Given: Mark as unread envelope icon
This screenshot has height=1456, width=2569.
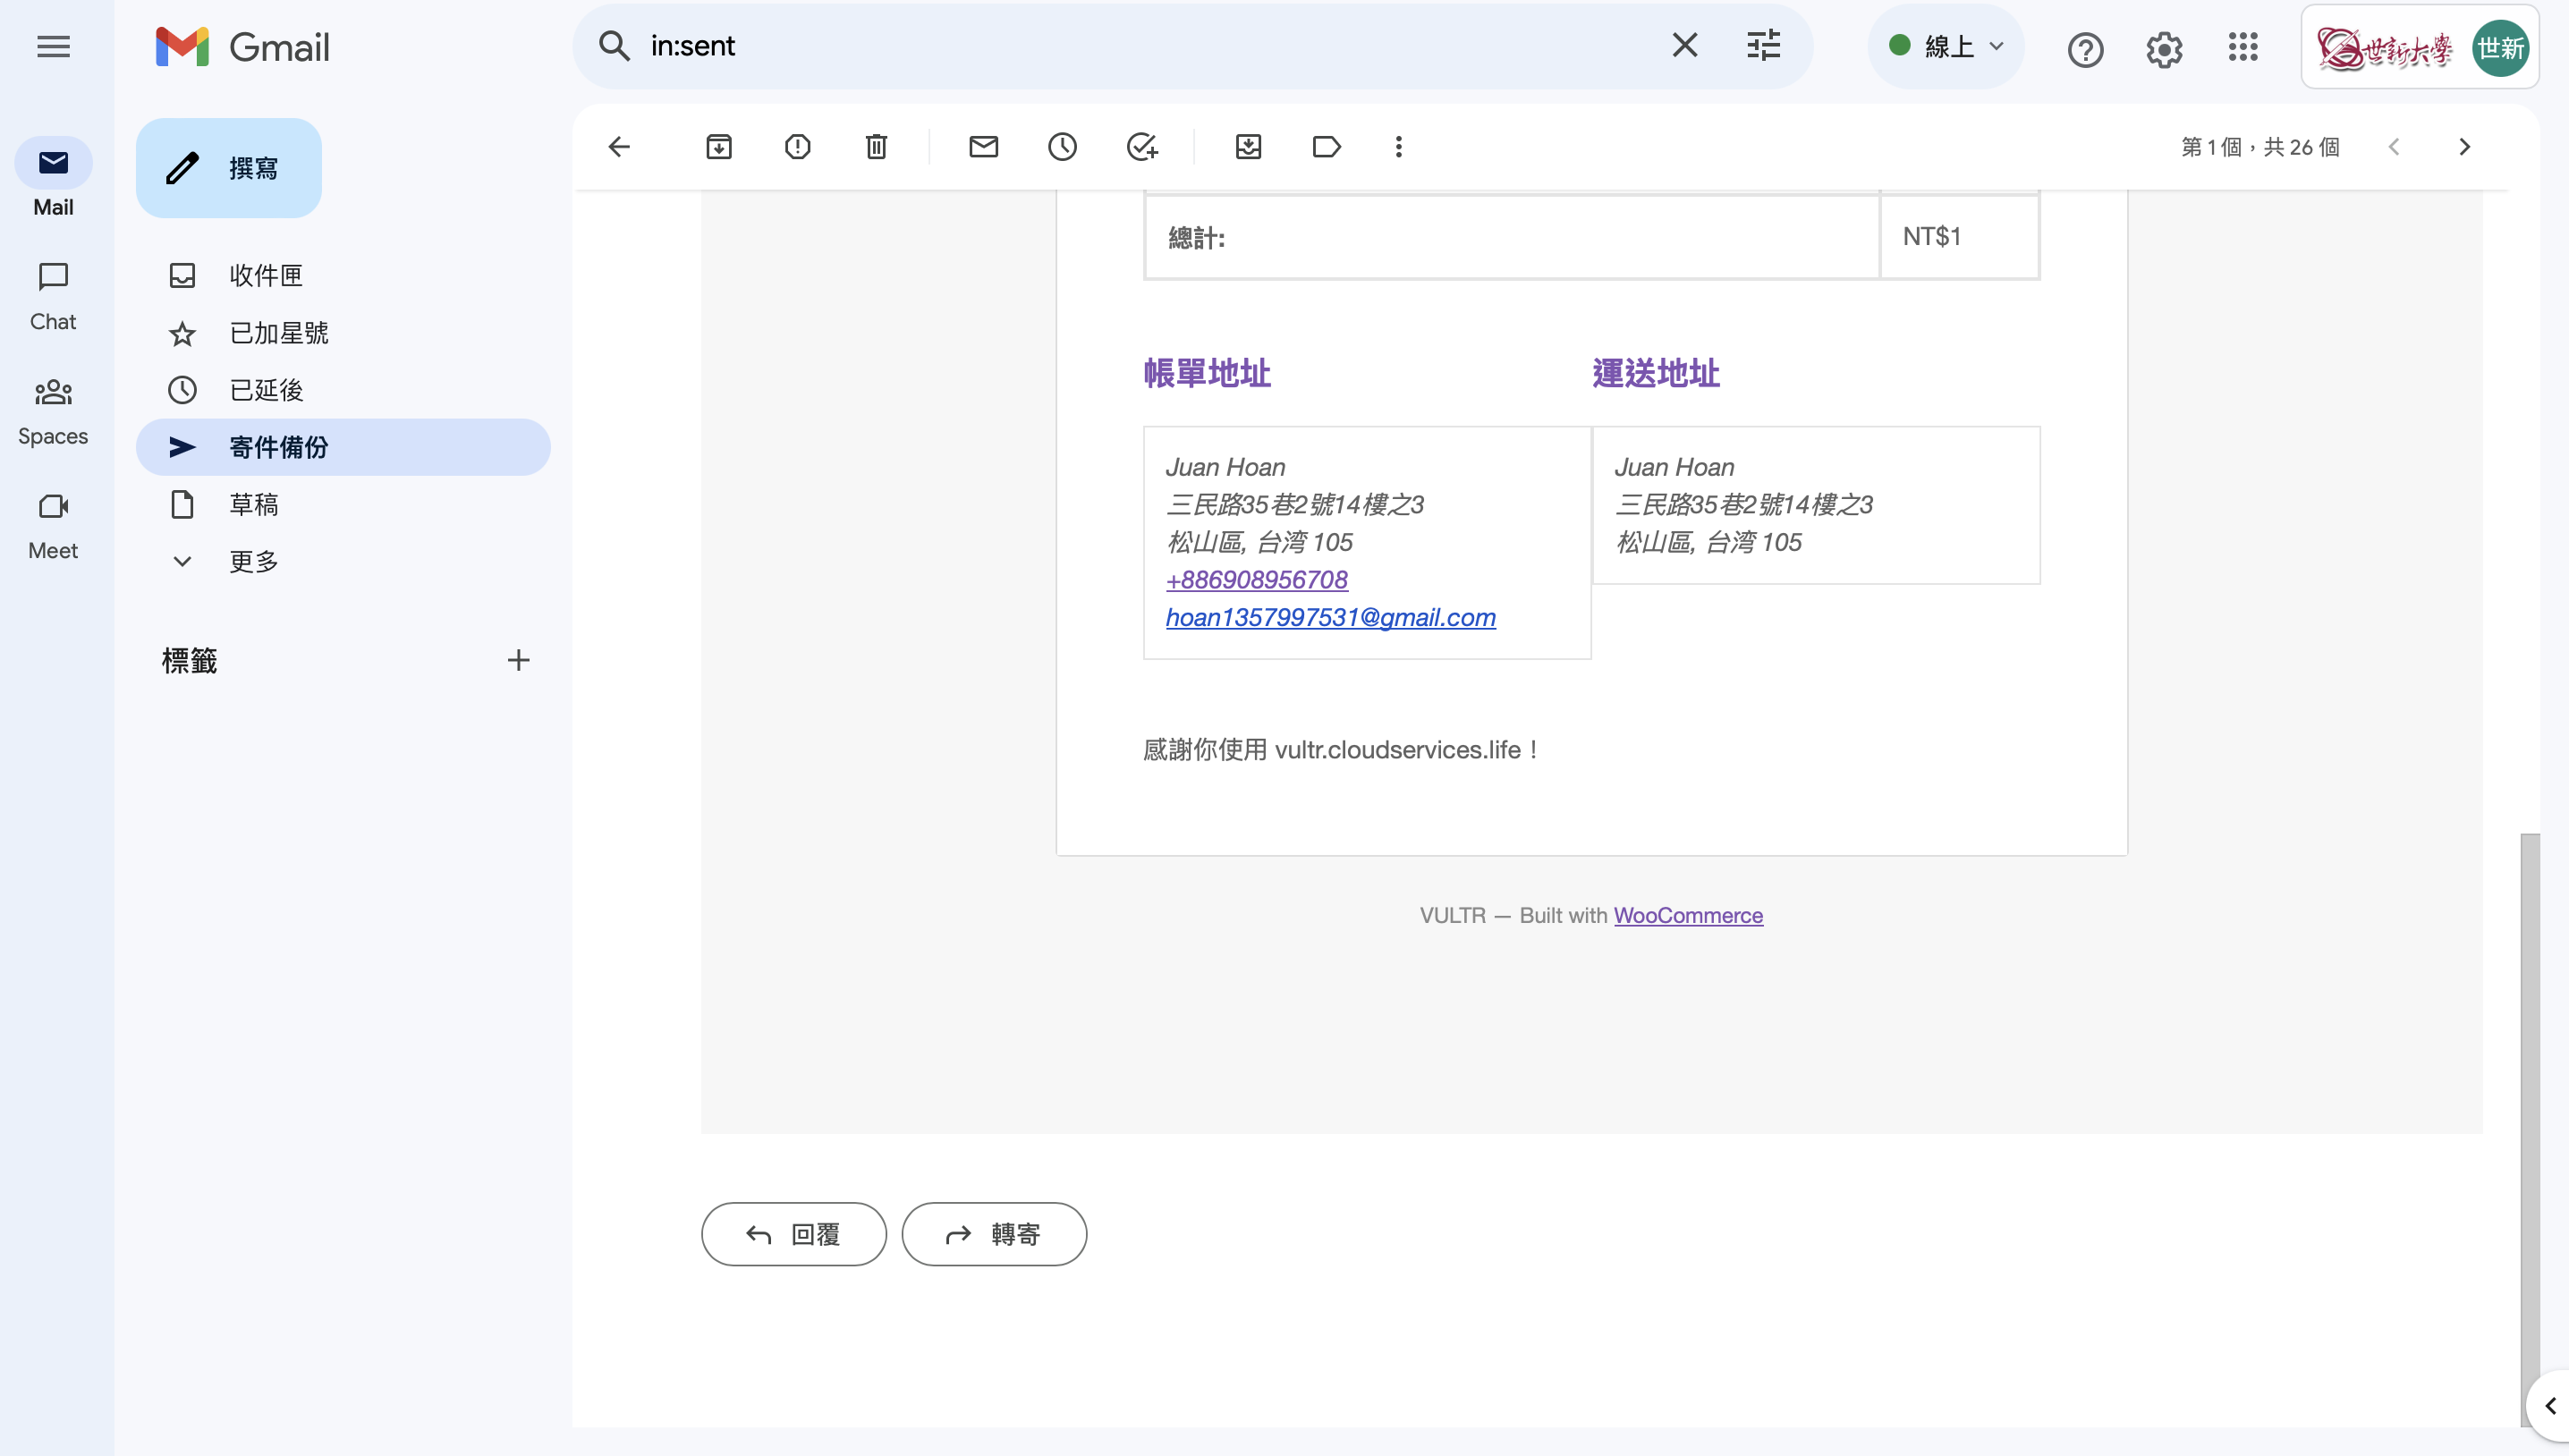Looking at the screenshot, I should click(x=983, y=147).
